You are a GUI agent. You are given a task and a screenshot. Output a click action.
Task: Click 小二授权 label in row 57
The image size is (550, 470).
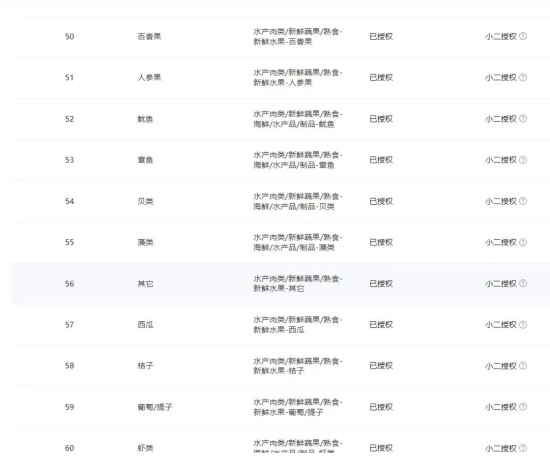tap(501, 325)
